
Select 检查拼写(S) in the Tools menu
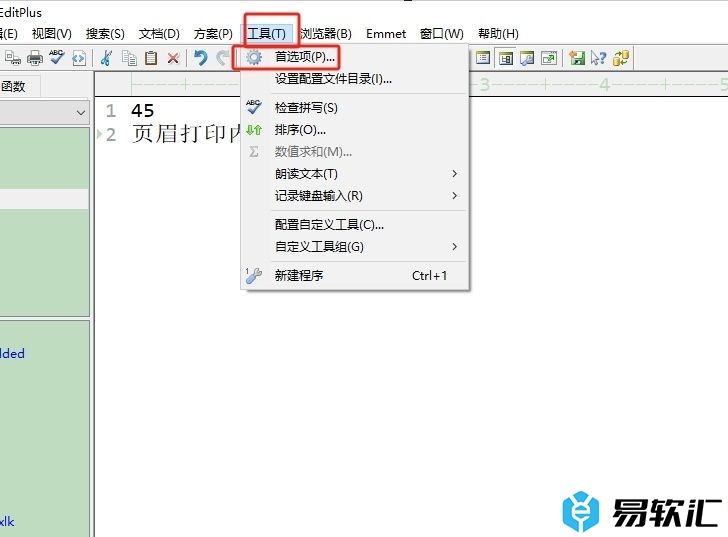(355, 108)
